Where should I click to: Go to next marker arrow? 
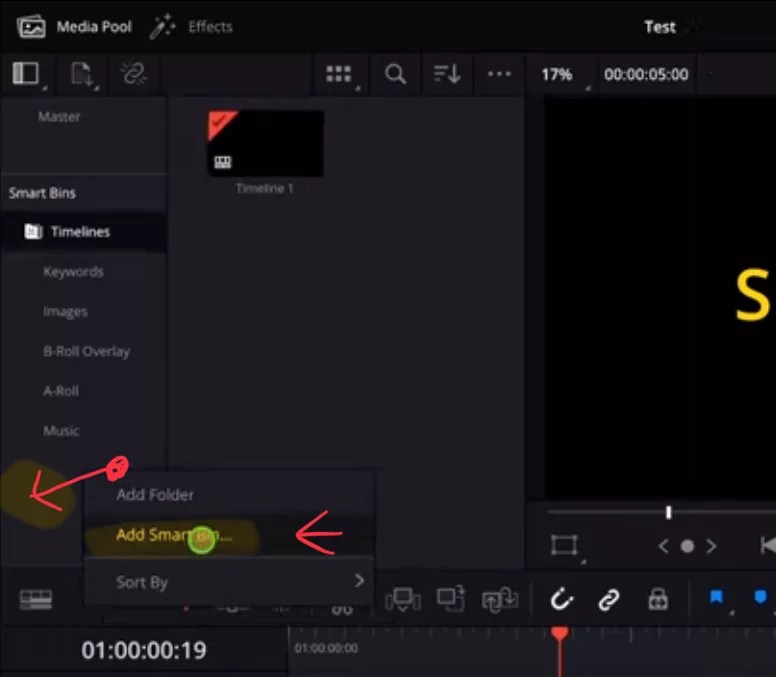711,546
